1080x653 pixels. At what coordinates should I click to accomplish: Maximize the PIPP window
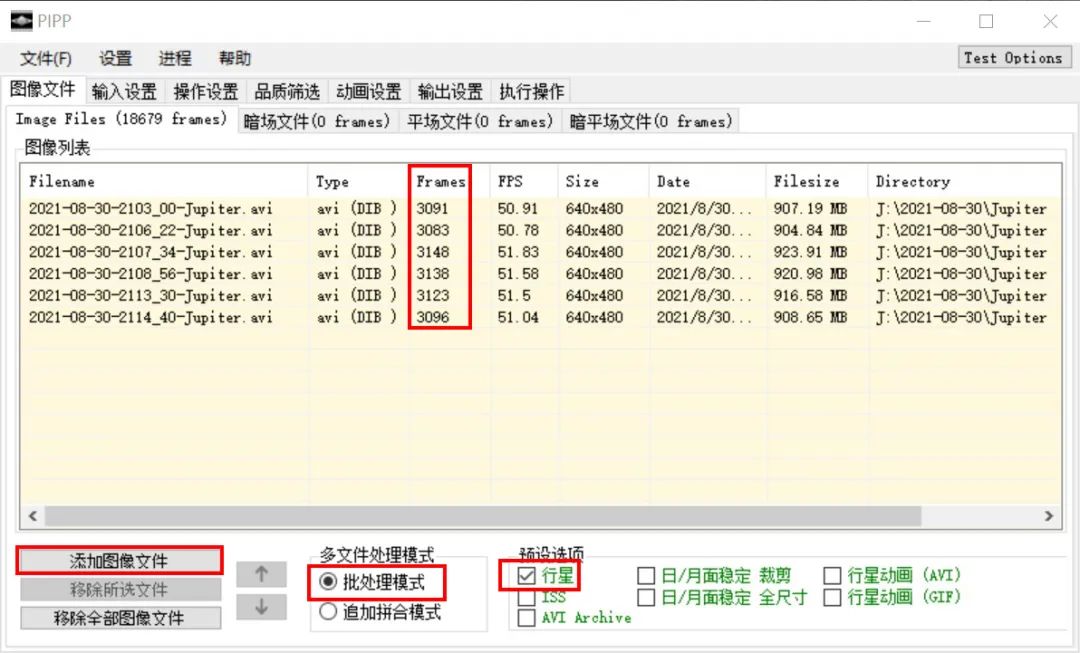(986, 21)
